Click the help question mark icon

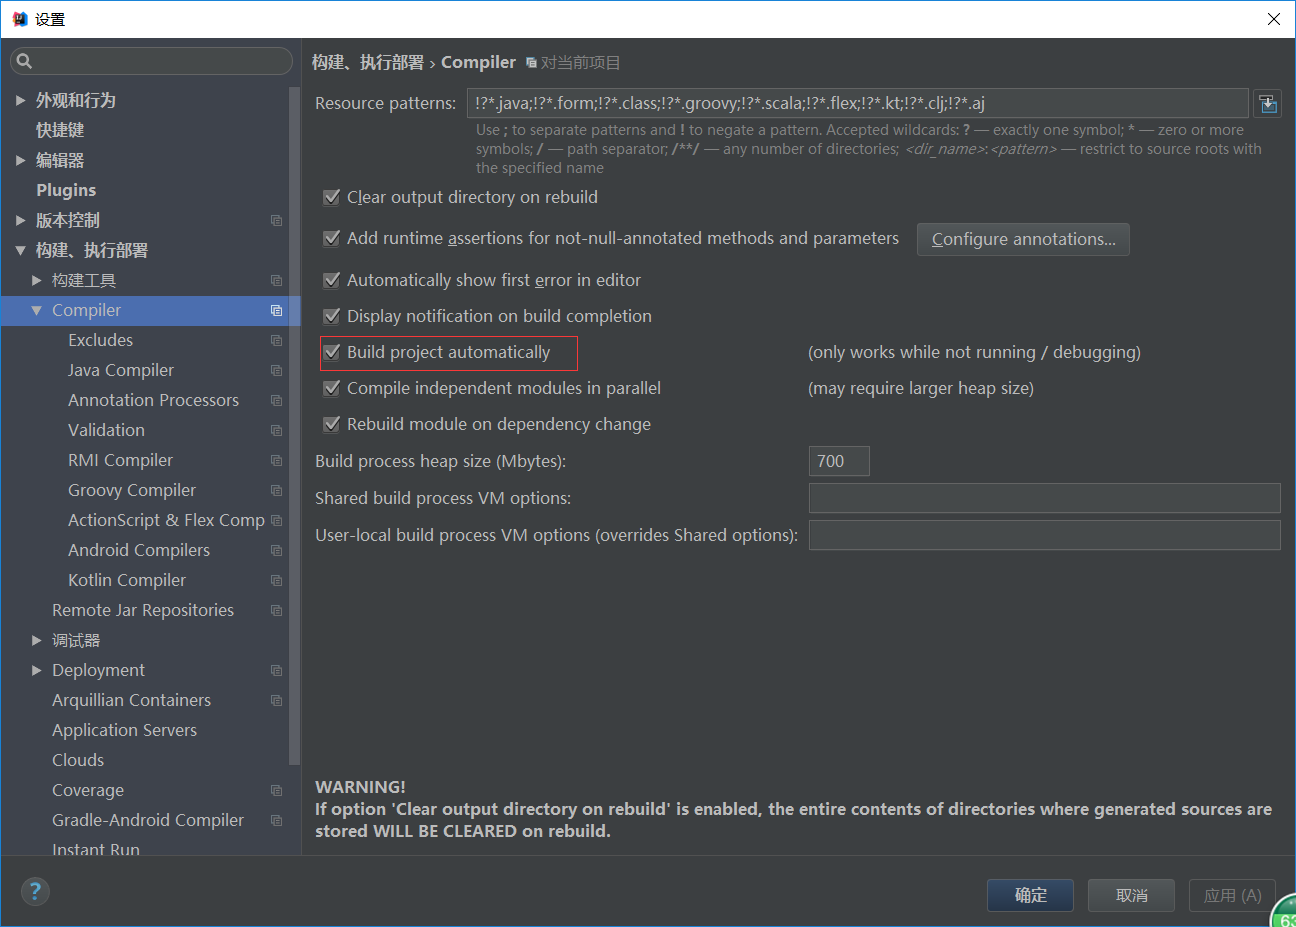(x=35, y=891)
